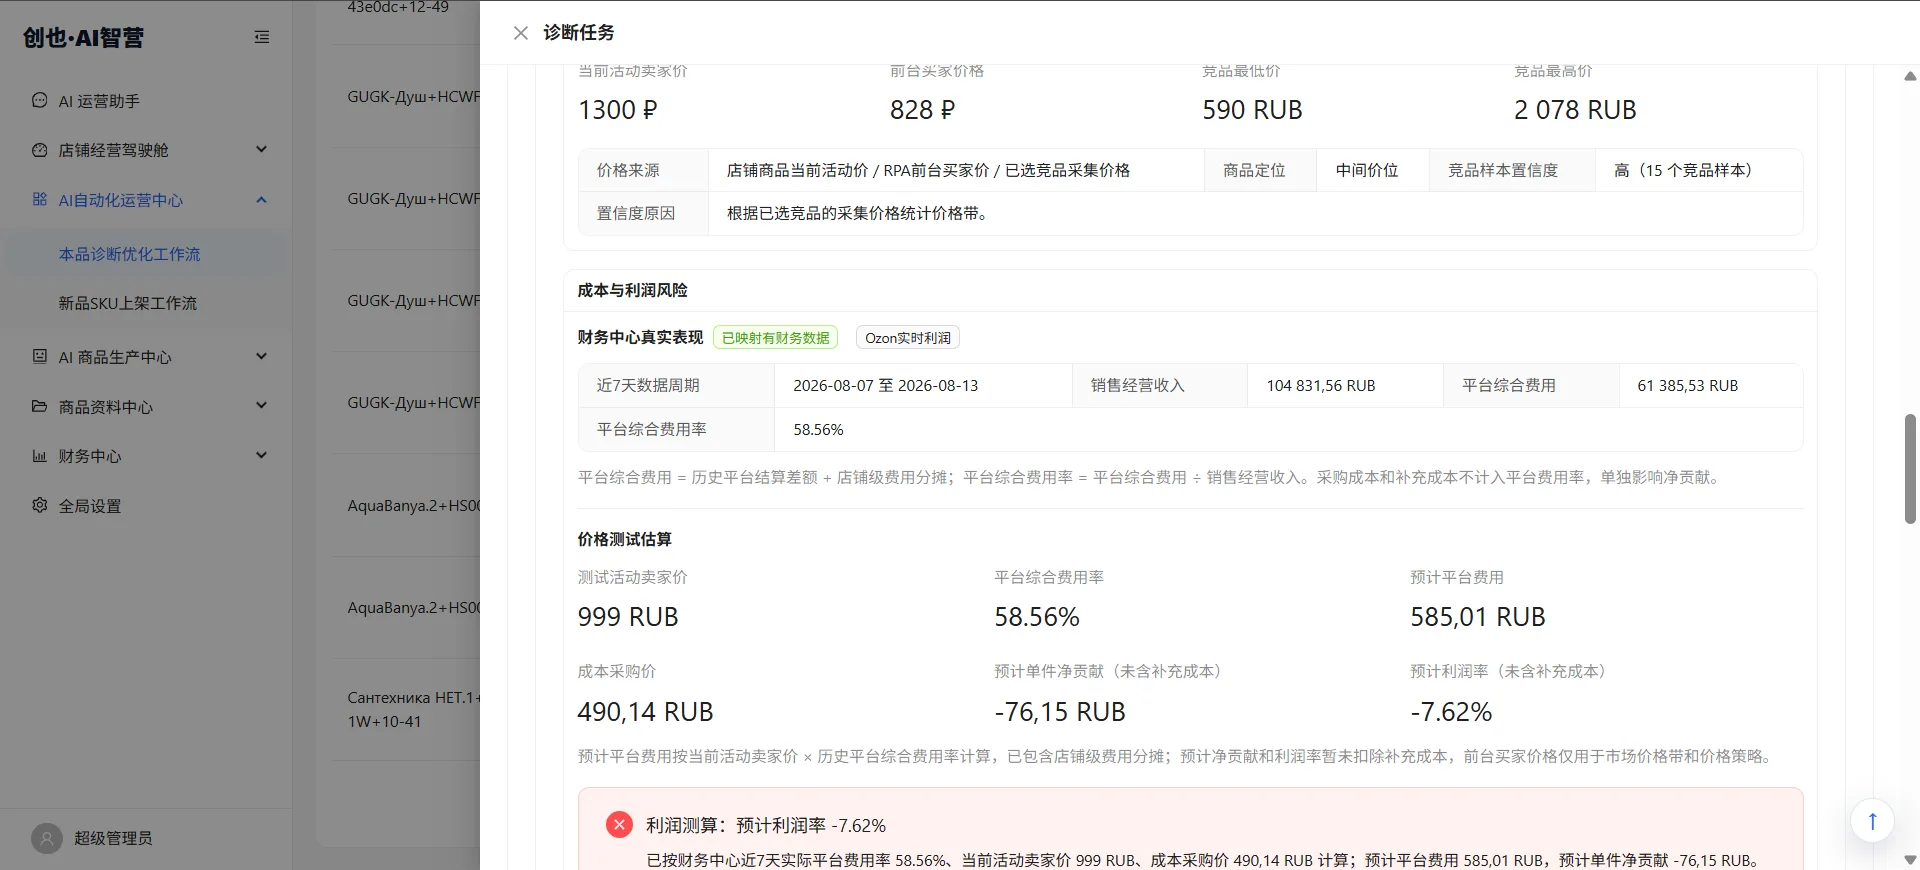The height and width of the screenshot is (870, 1920).
Task: Expand the 财务中心 chevron
Action: point(261,455)
